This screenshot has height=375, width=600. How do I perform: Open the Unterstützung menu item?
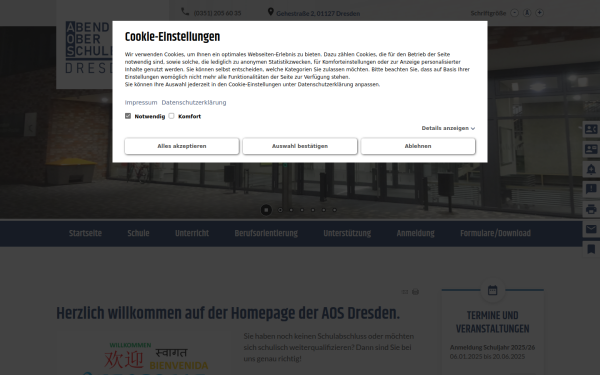(347, 233)
